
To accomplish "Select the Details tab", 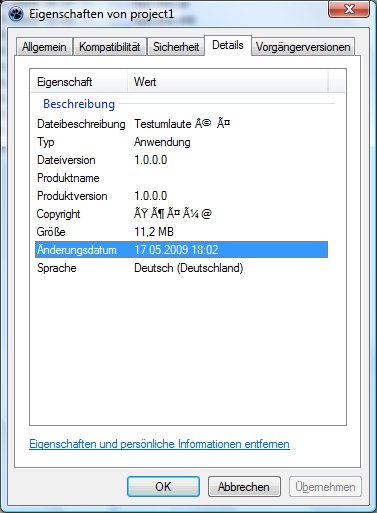I will click(228, 45).
